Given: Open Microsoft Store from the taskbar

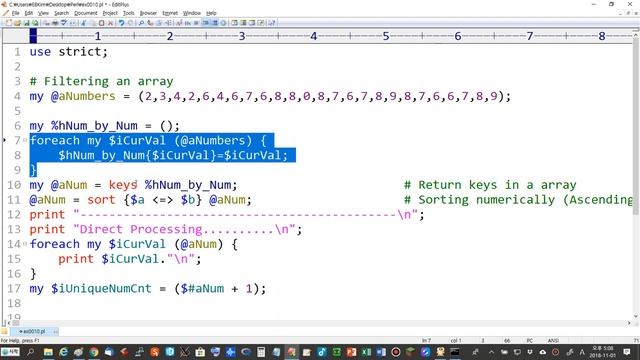Looking at the screenshot, I should click(200, 352).
